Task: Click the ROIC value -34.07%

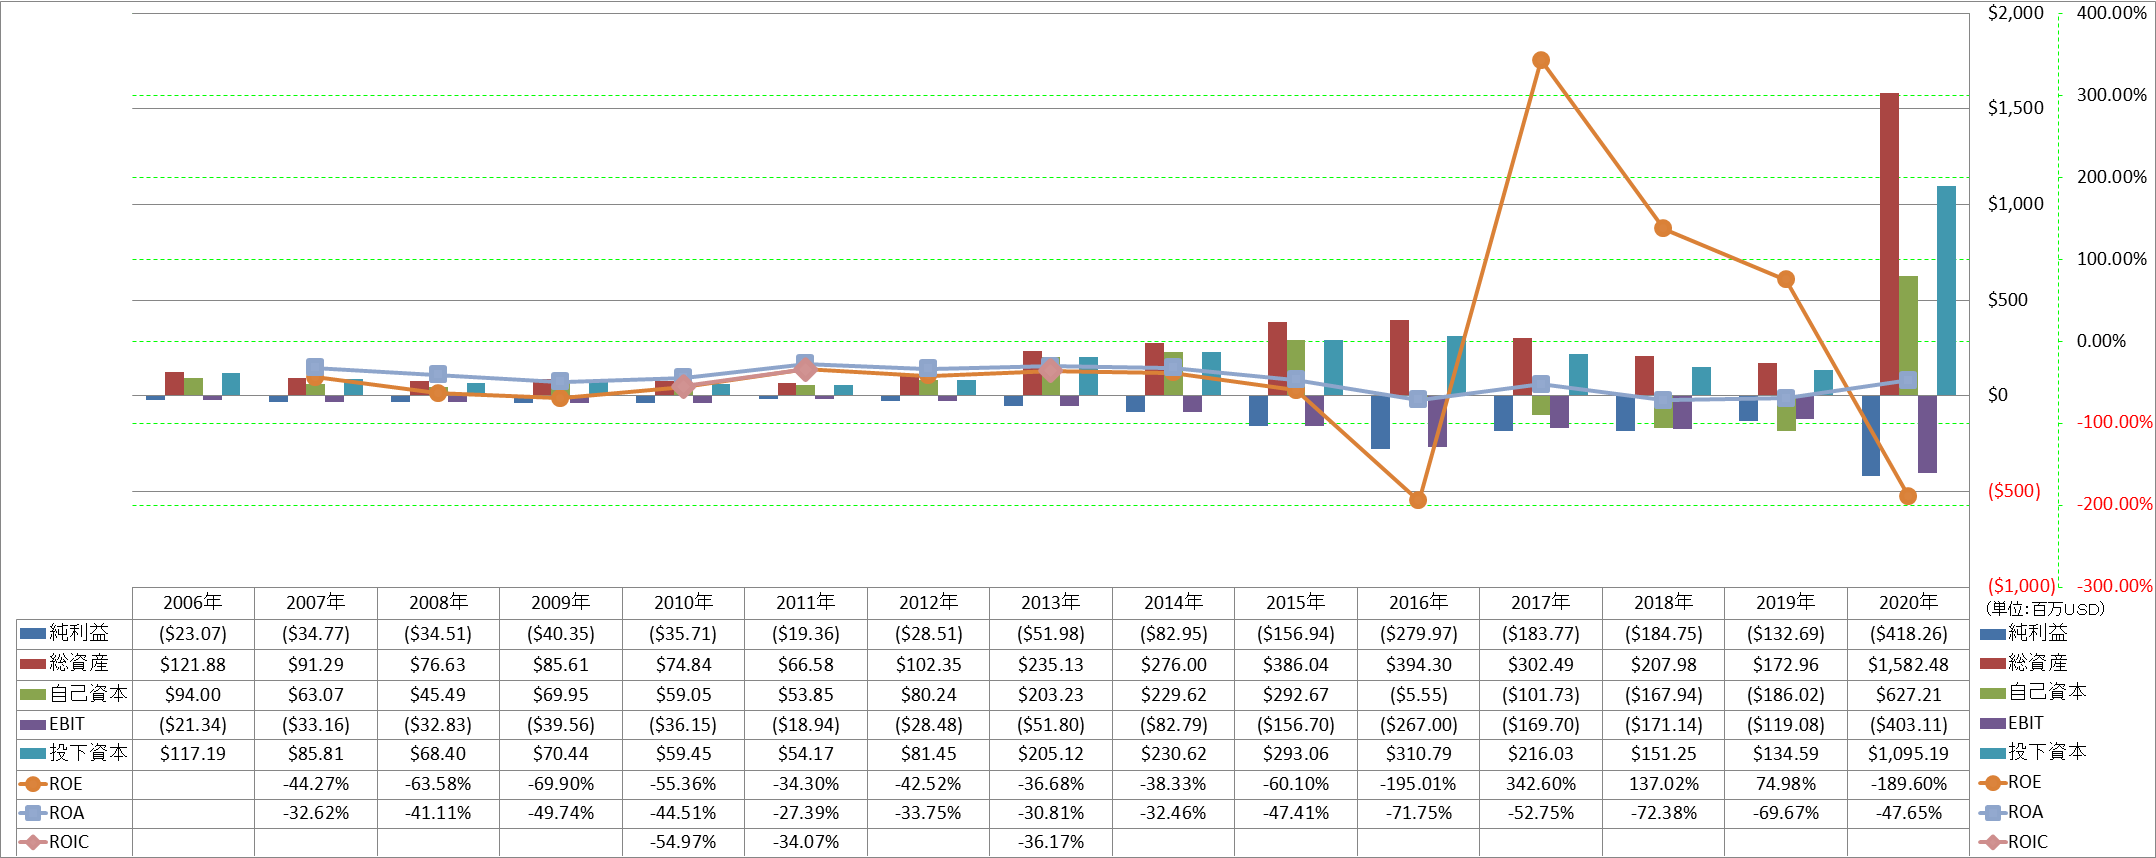Action: tap(806, 842)
